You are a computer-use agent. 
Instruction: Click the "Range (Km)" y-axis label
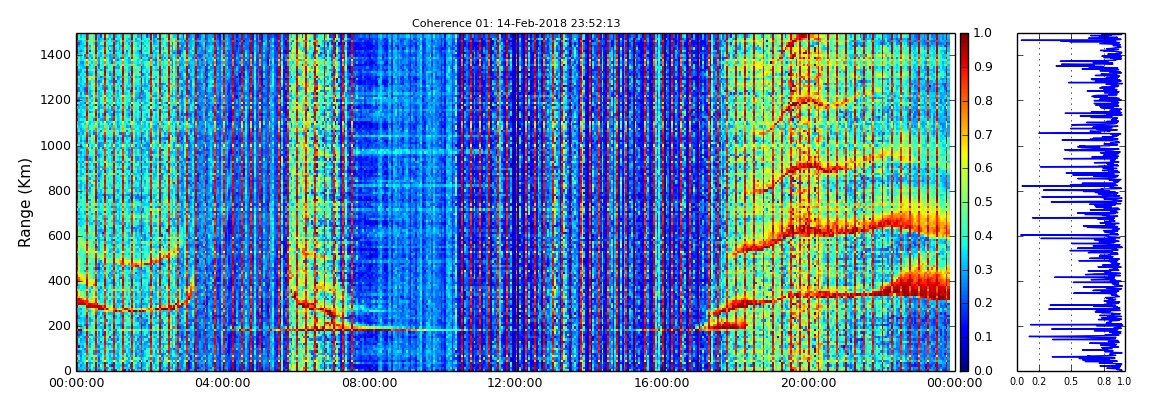click(x=25, y=202)
